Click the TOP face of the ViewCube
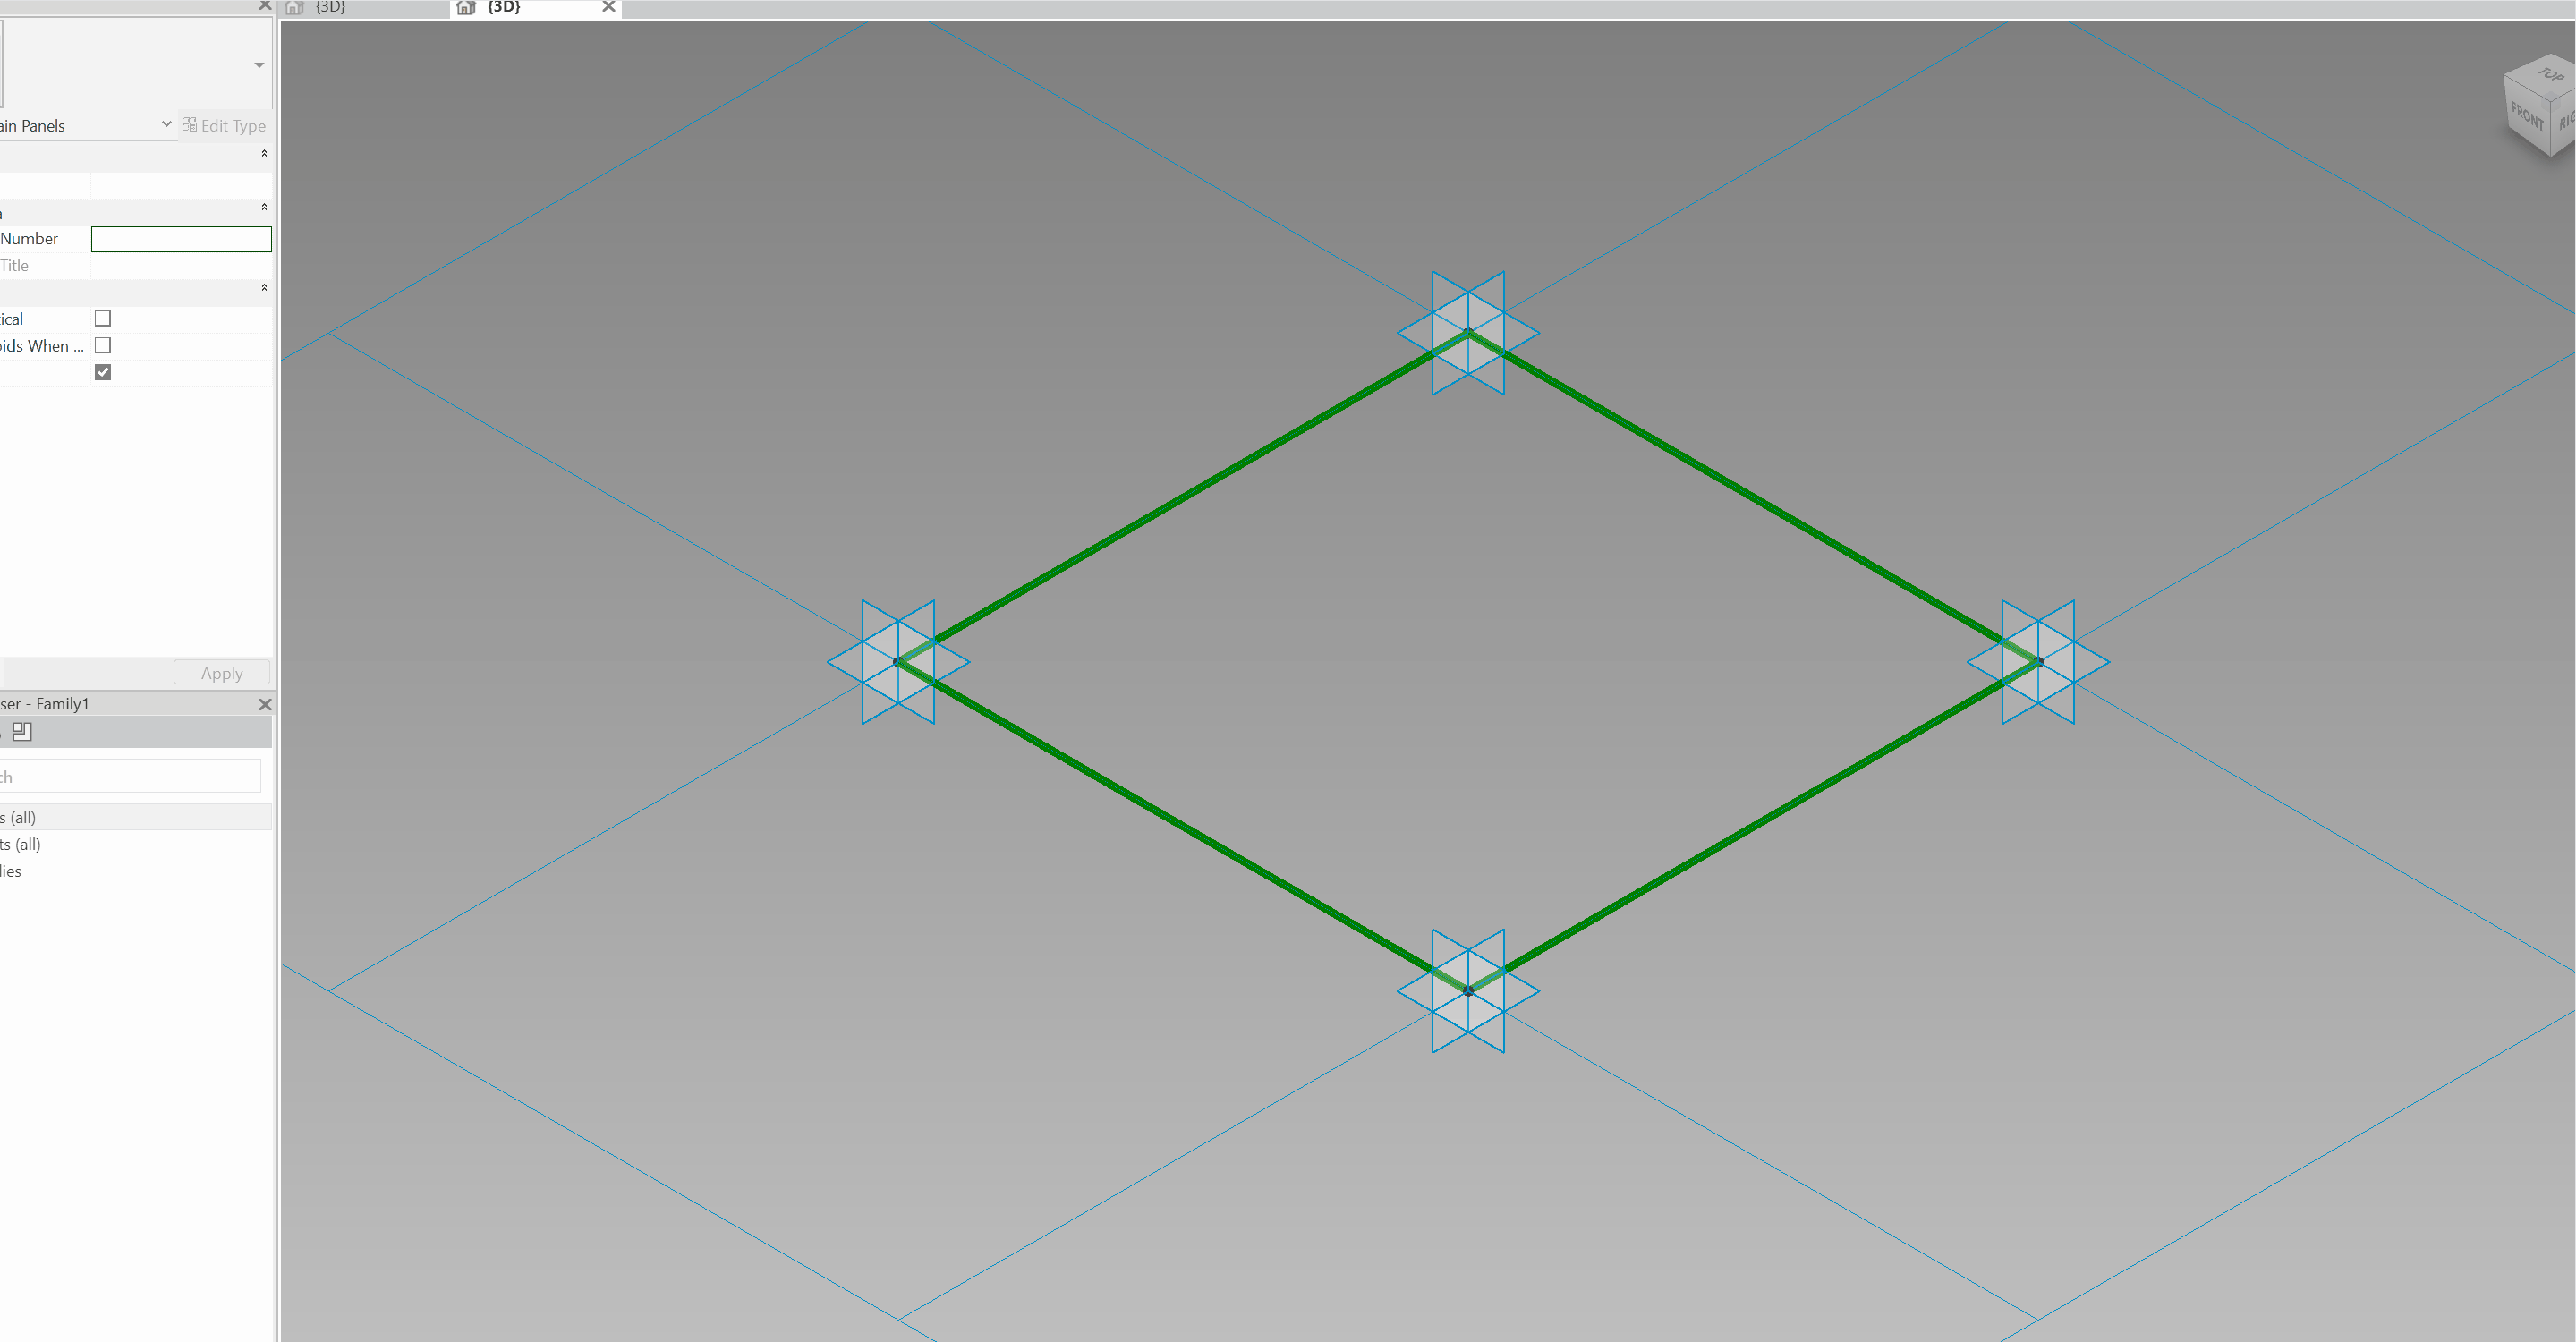 pyautogui.click(x=2551, y=76)
